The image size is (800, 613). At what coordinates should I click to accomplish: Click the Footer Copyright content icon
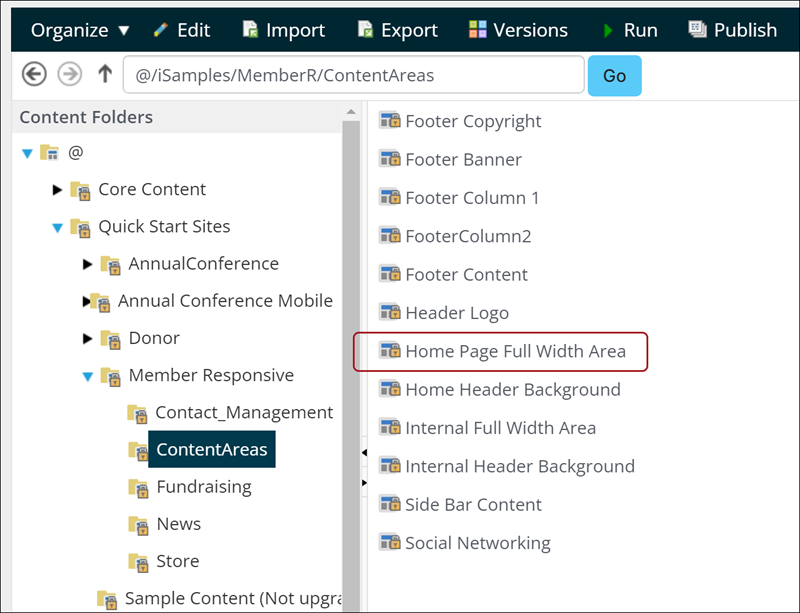click(390, 120)
